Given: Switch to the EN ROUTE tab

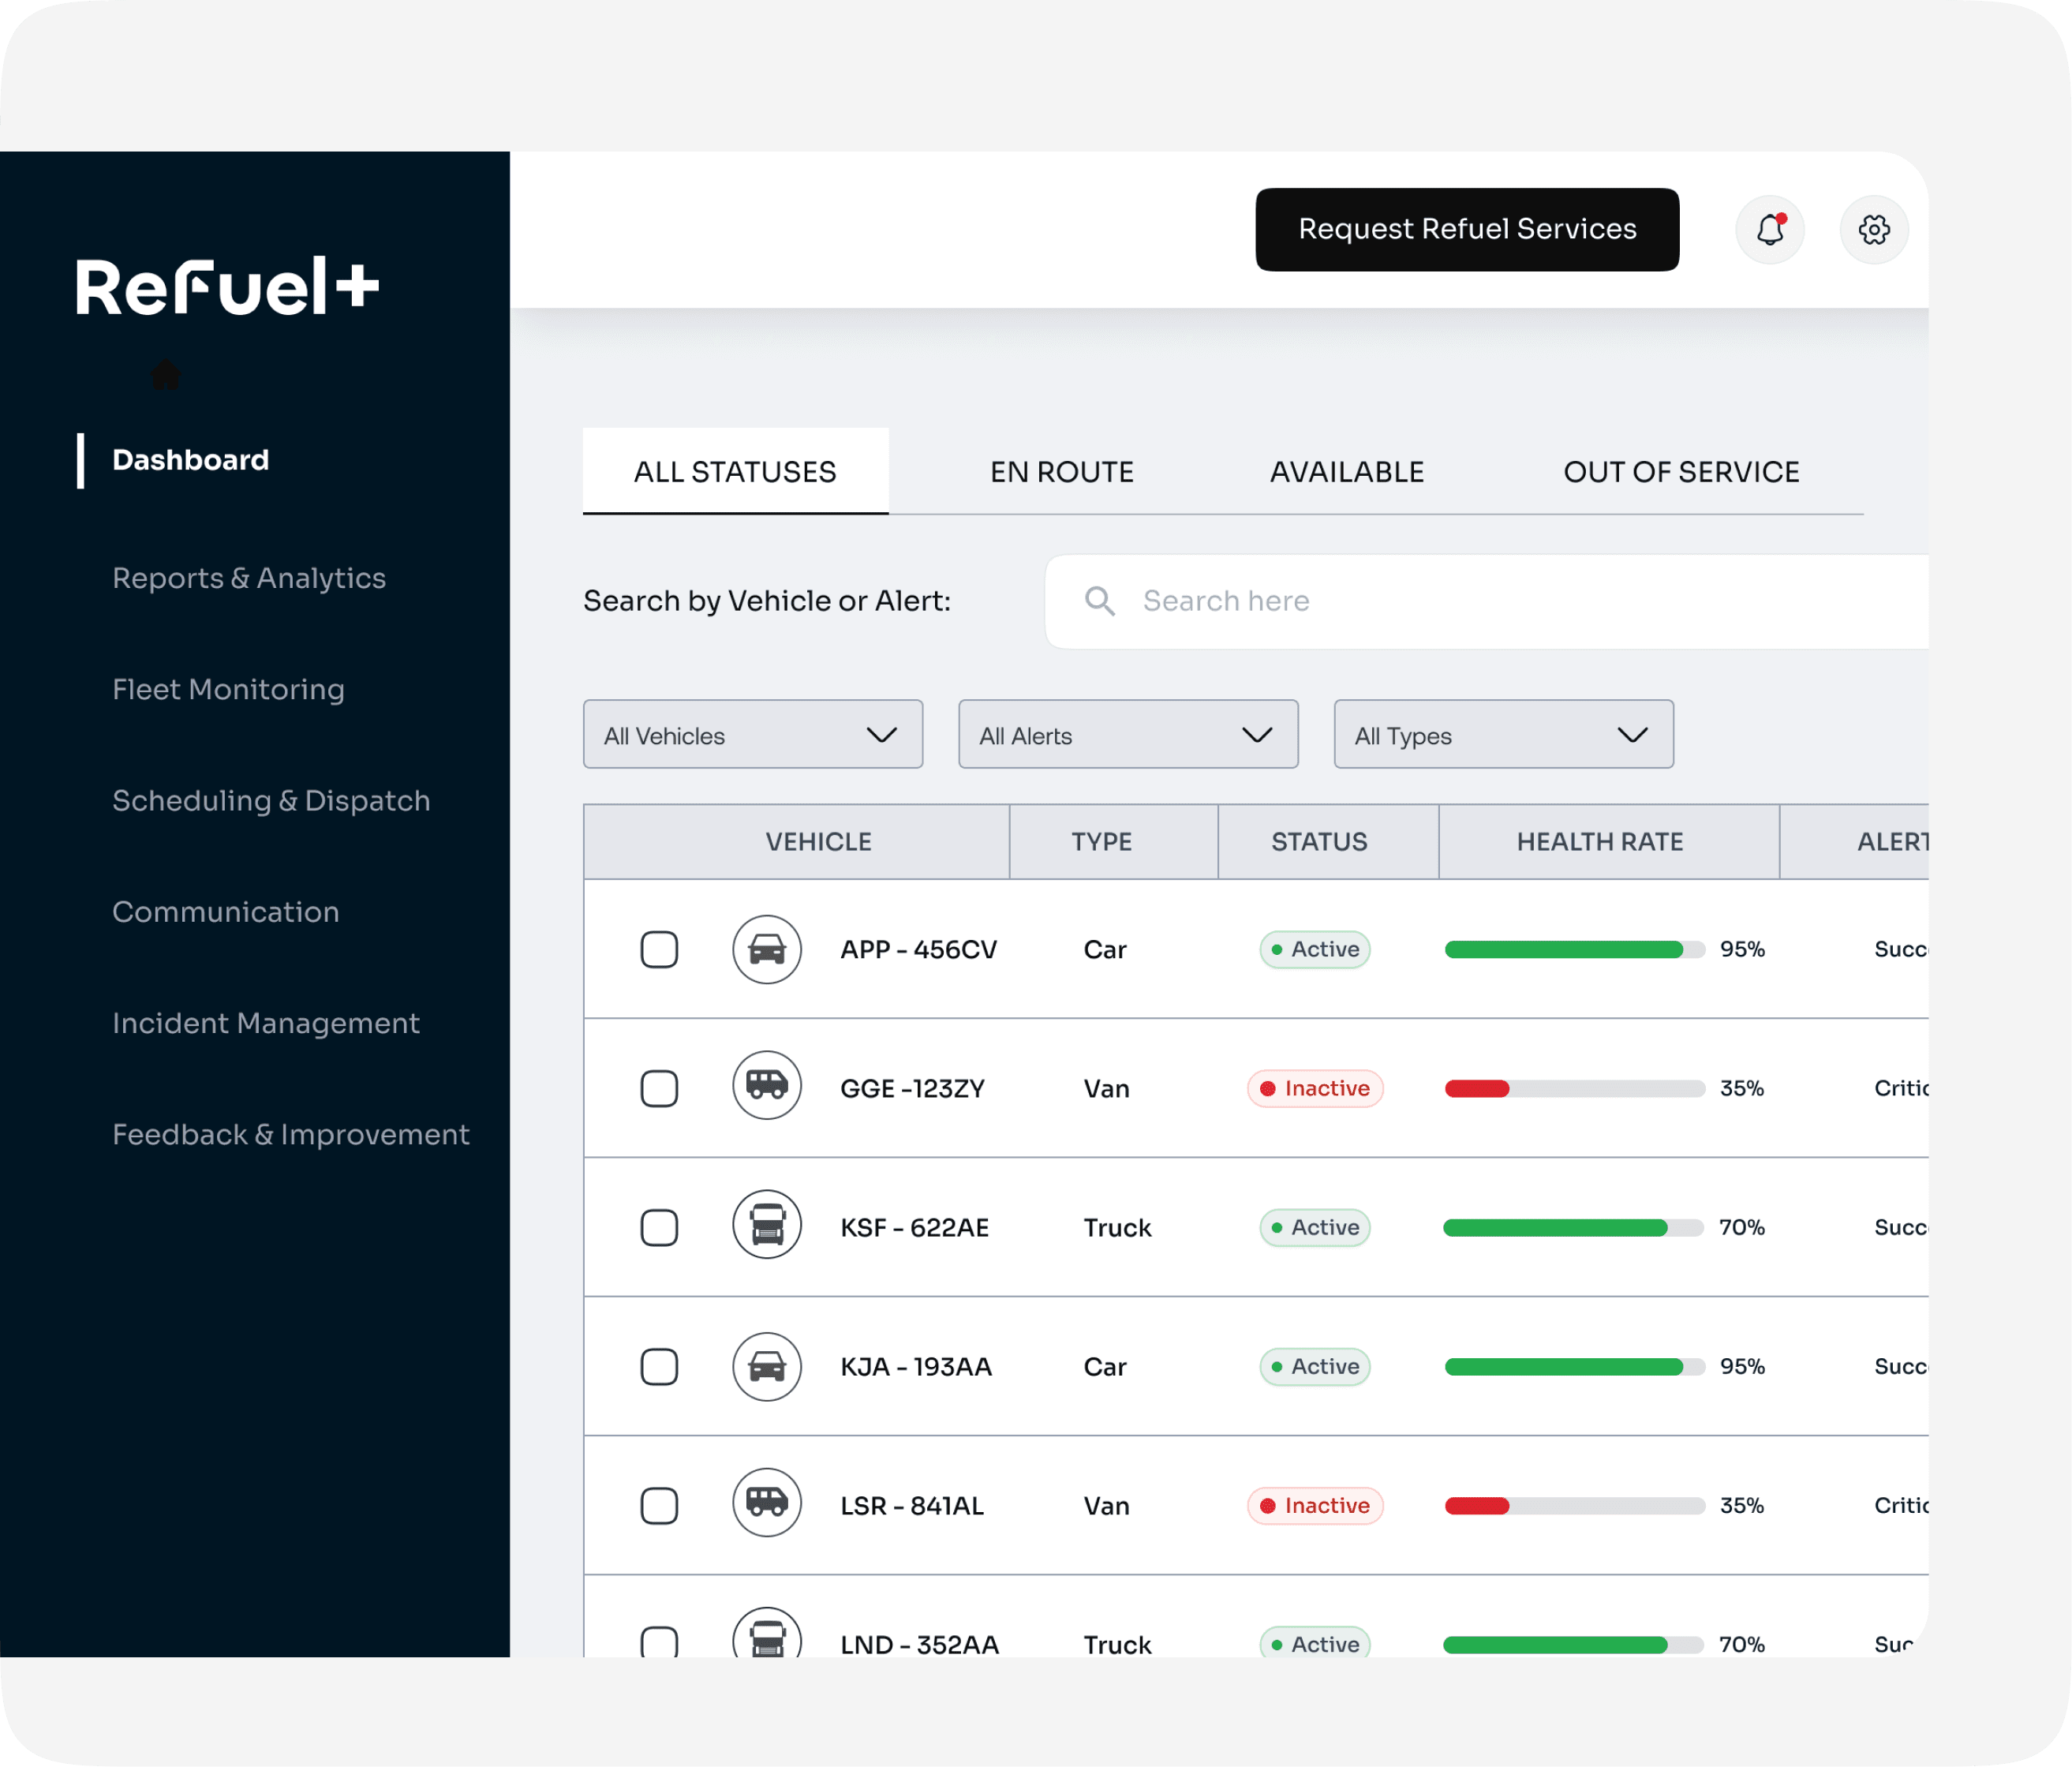Looking at the screenshot, I should tap(1062, 472).
